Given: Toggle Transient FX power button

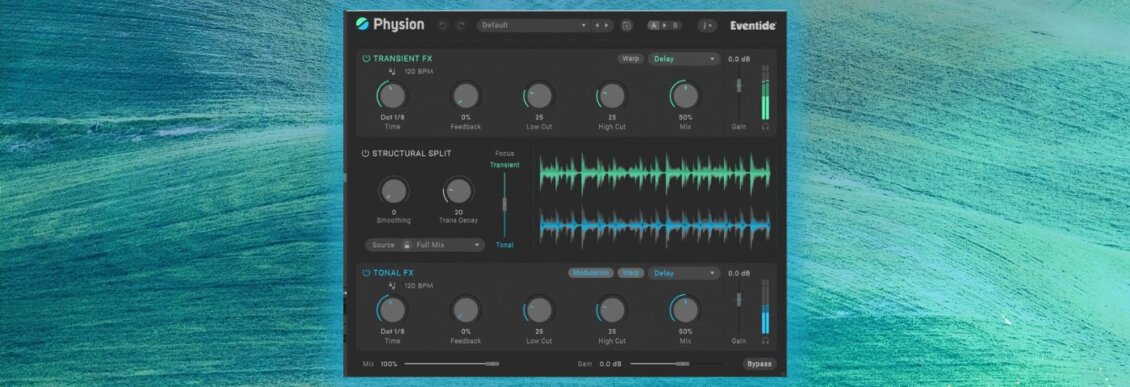Looking at the screenshot, I should click(366, 58).
